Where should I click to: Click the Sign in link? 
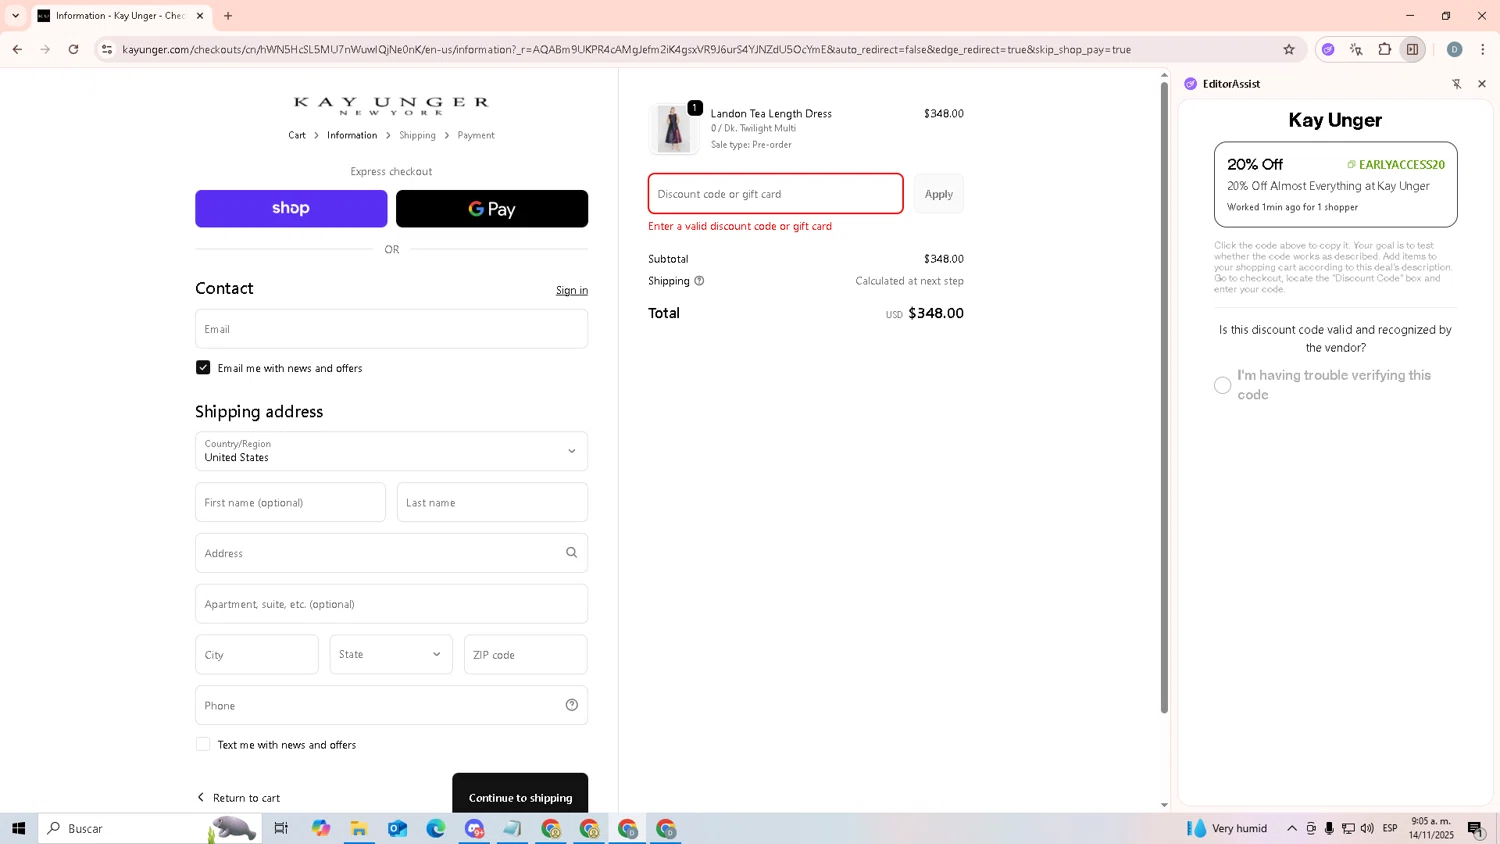point(572,290)
